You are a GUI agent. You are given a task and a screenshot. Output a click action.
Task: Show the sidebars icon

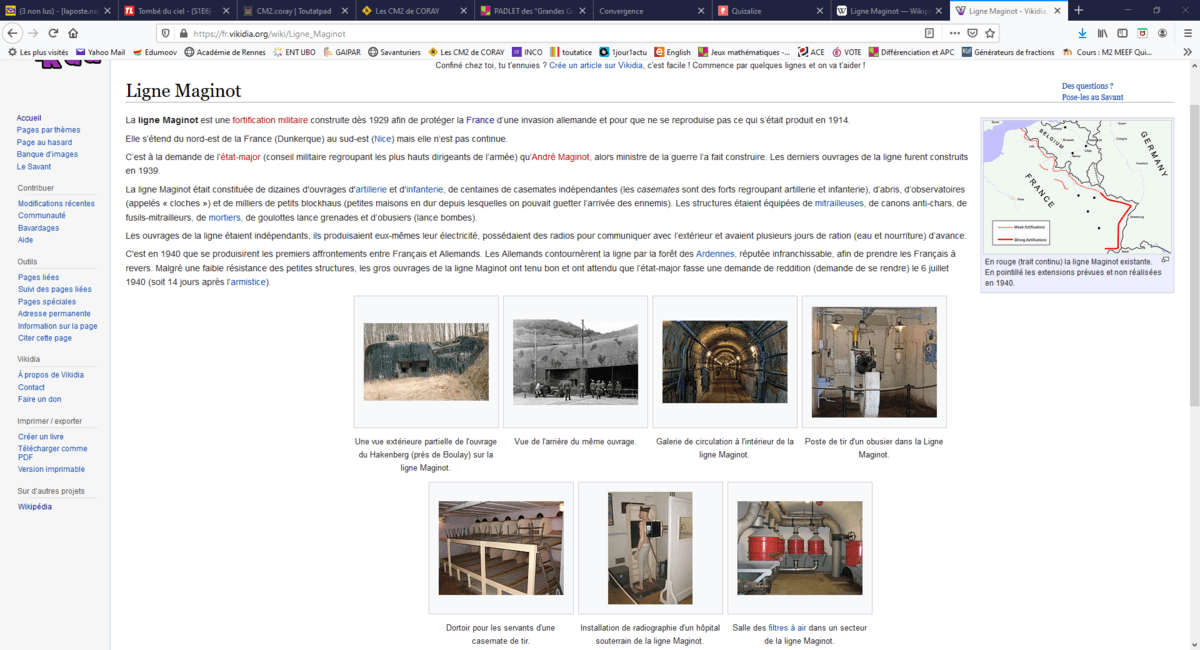pos(1122,33)
